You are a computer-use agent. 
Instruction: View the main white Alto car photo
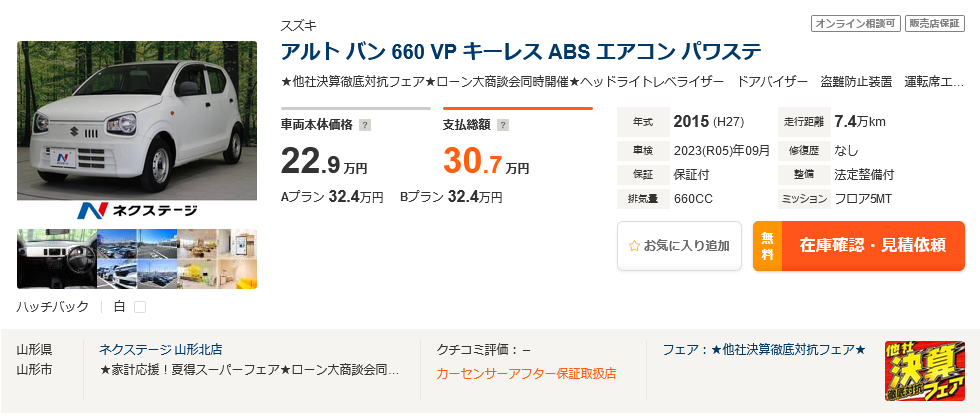click(137, 120)
